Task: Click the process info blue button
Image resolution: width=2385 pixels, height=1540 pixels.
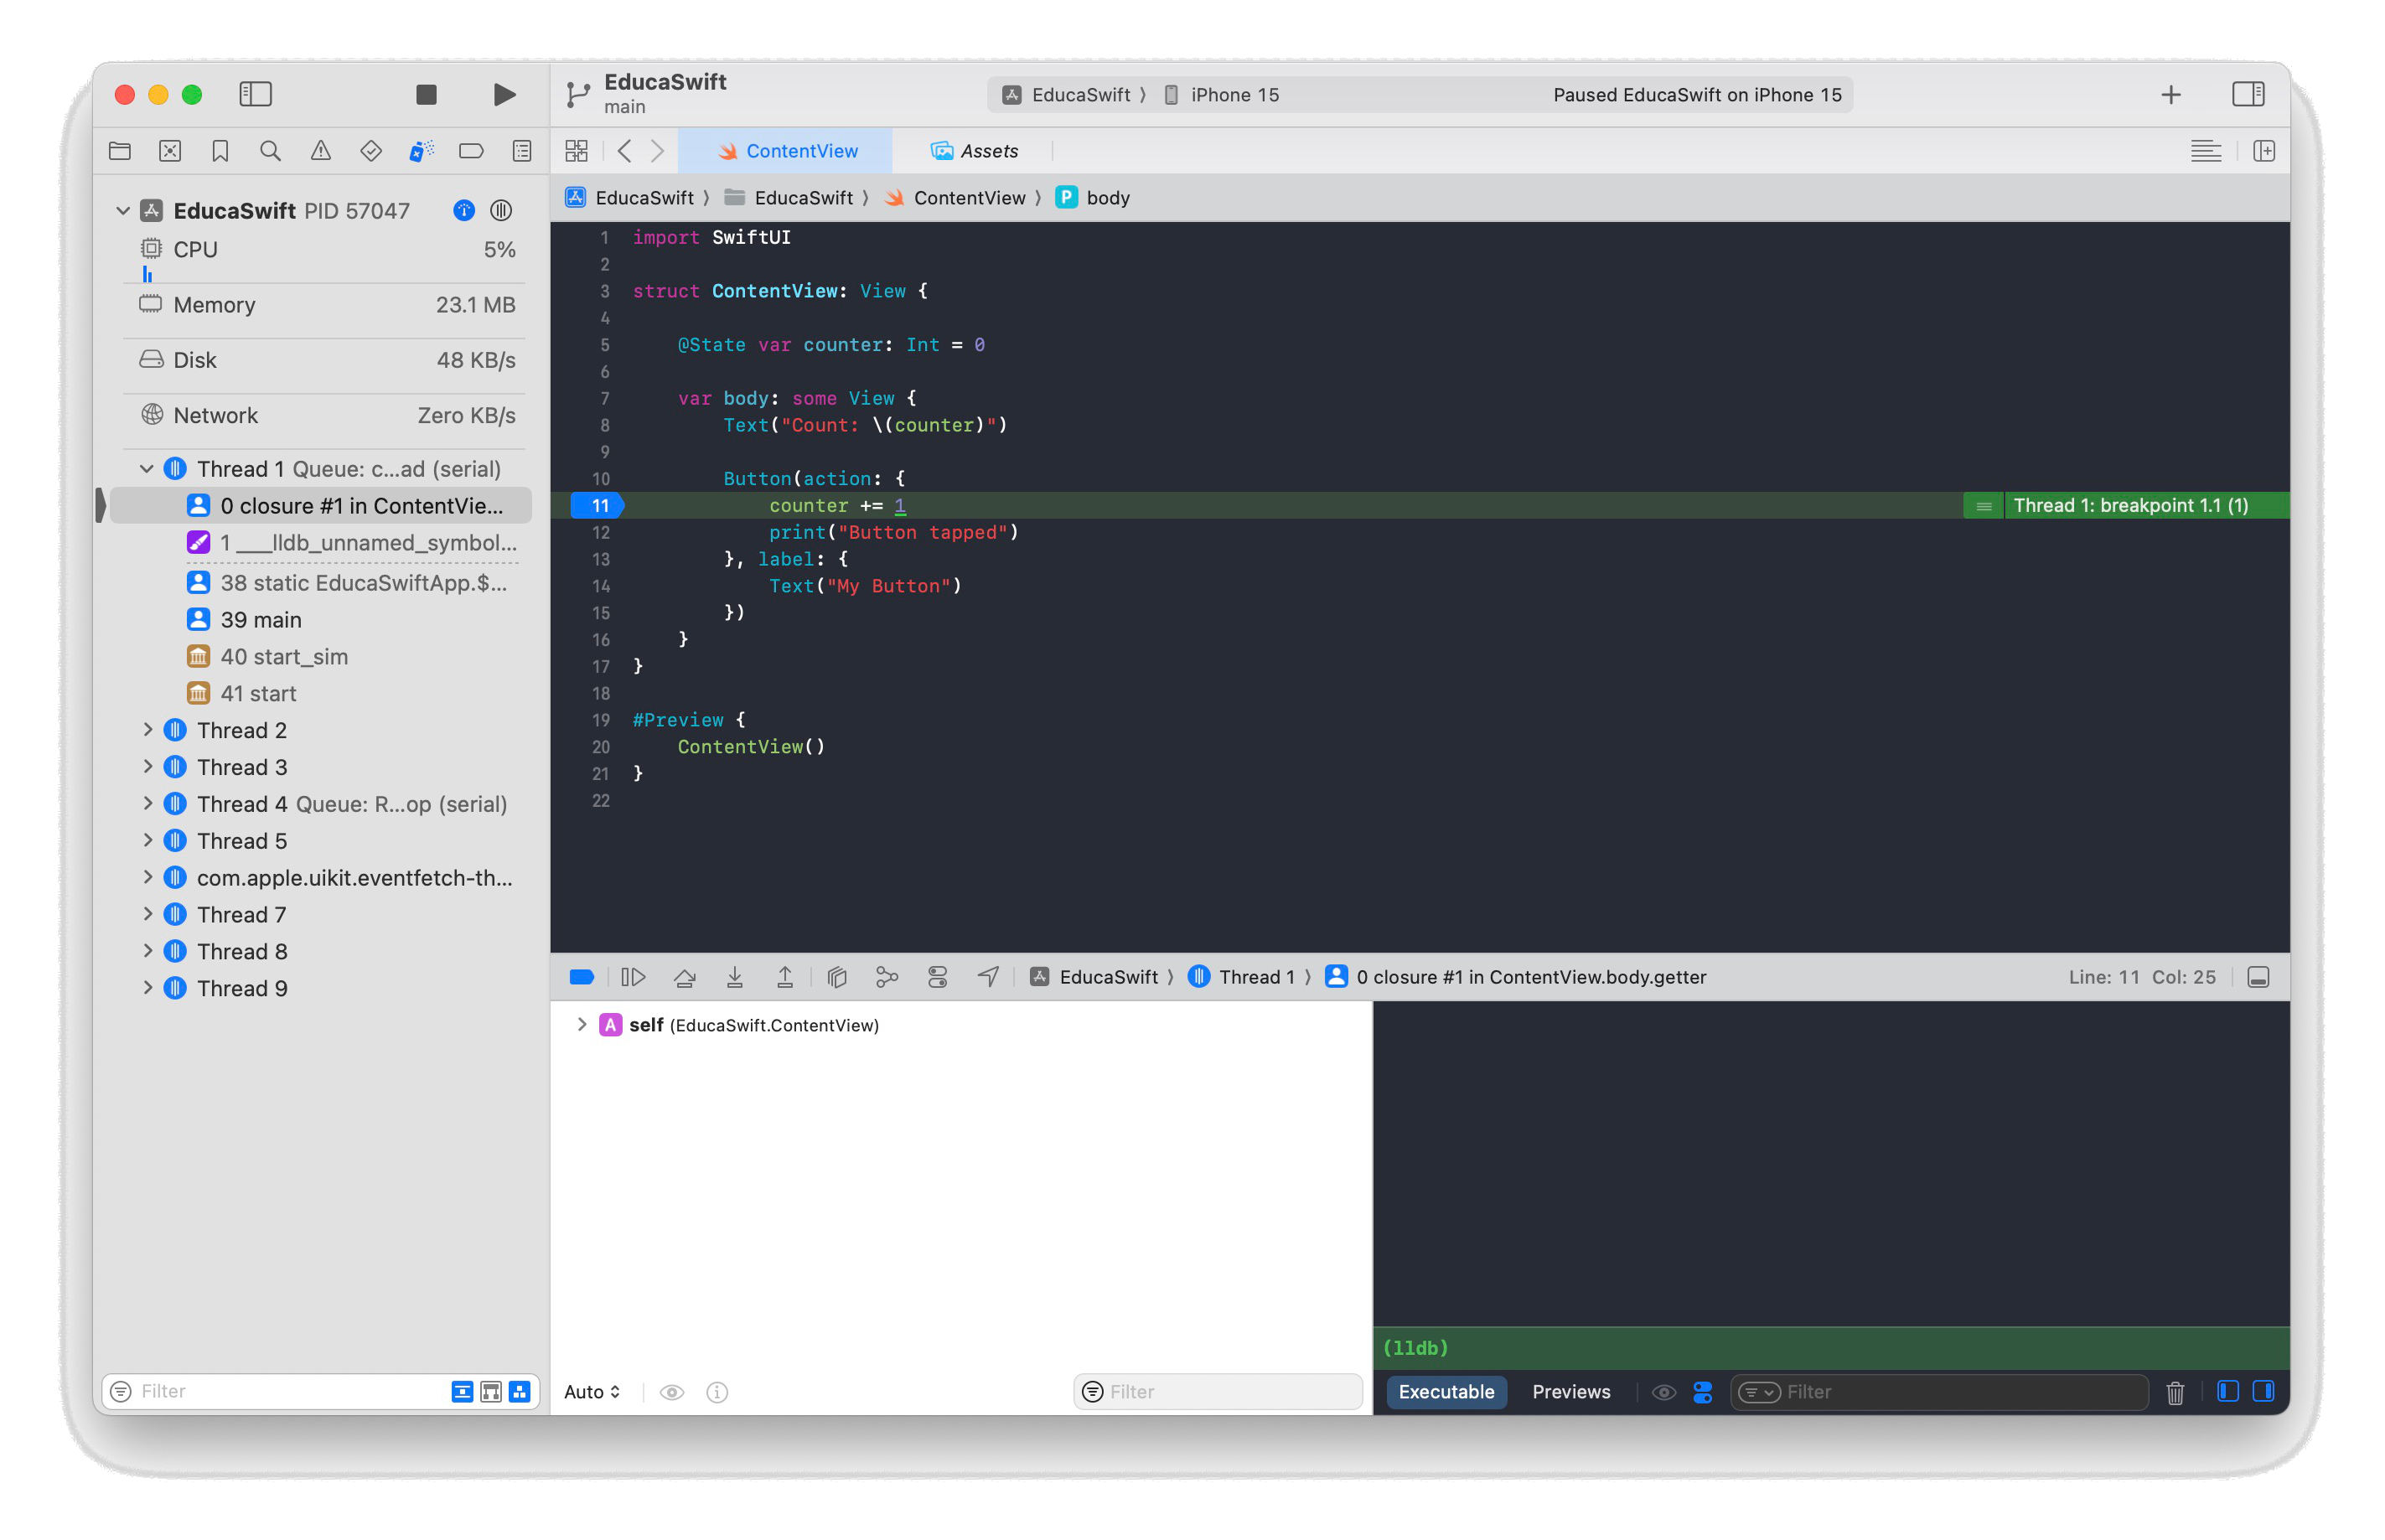Action: point(463,211)
